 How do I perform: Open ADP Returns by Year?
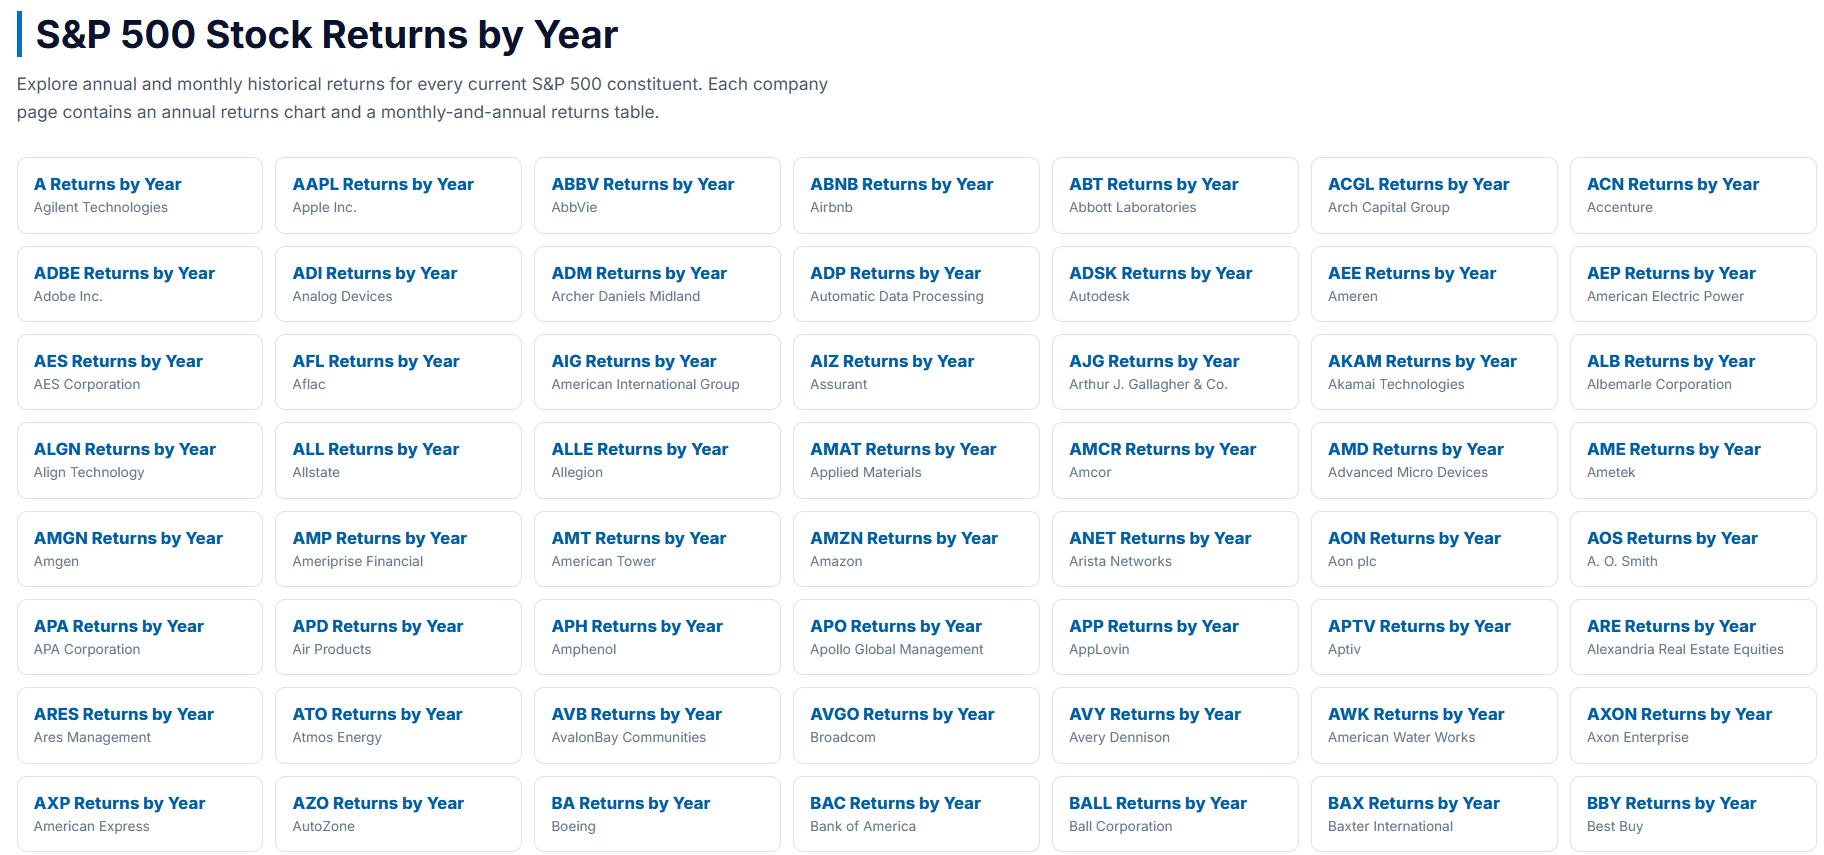coord(916,284)
